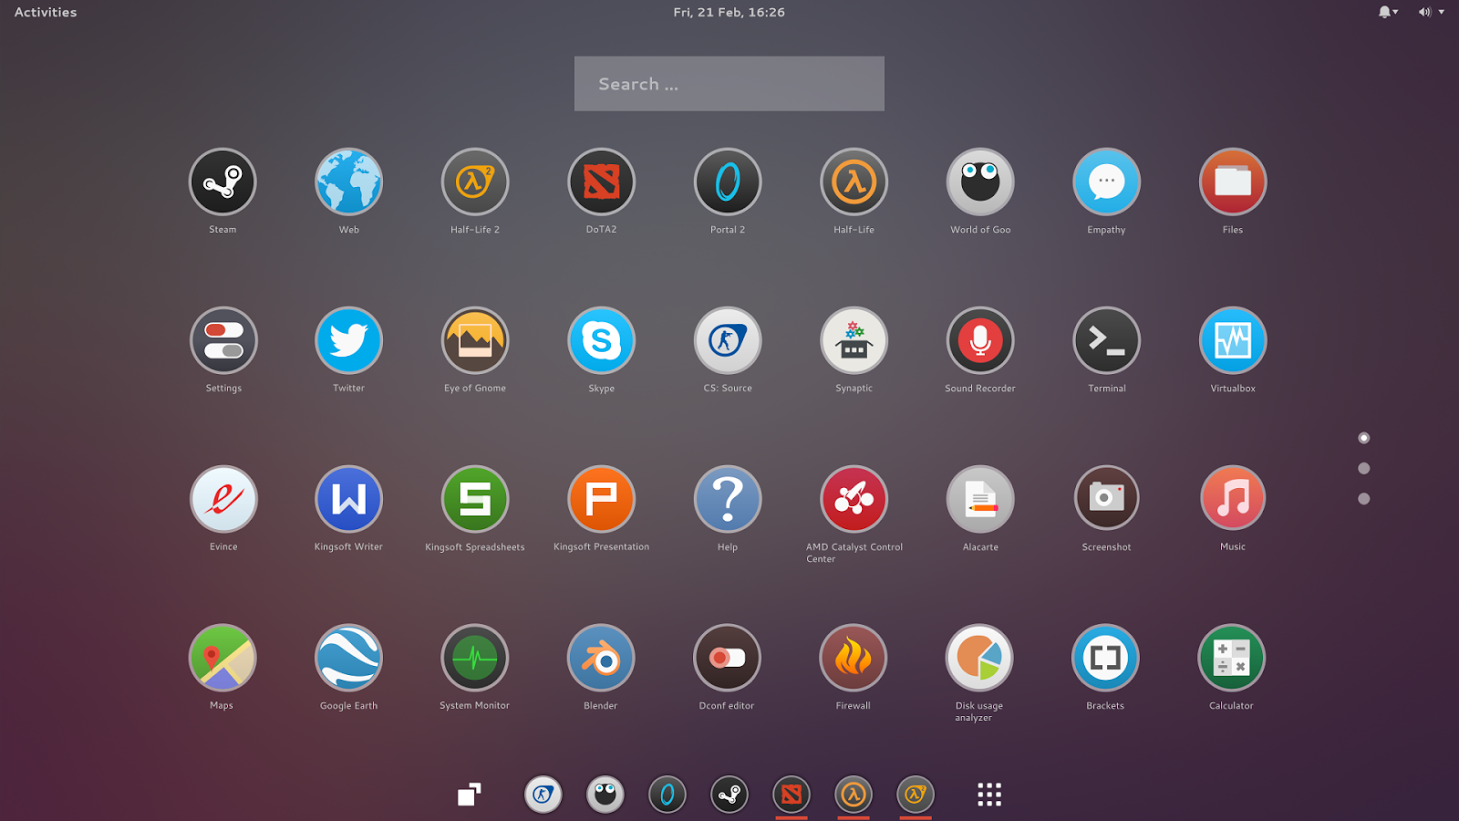Viewport: 1459px width, 821px height.
Task: Launch the Steam app icon in grid
Action: coord(222,182)
